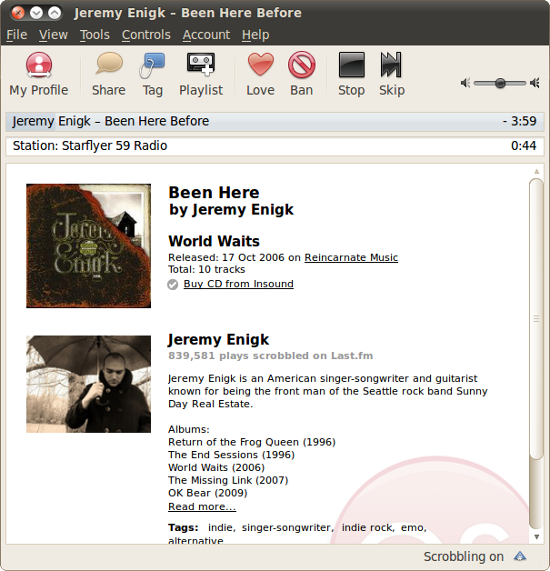550x571 pixels.
Task: Follow the Reincarnate Music label link
Action: [x=351, y=257]
